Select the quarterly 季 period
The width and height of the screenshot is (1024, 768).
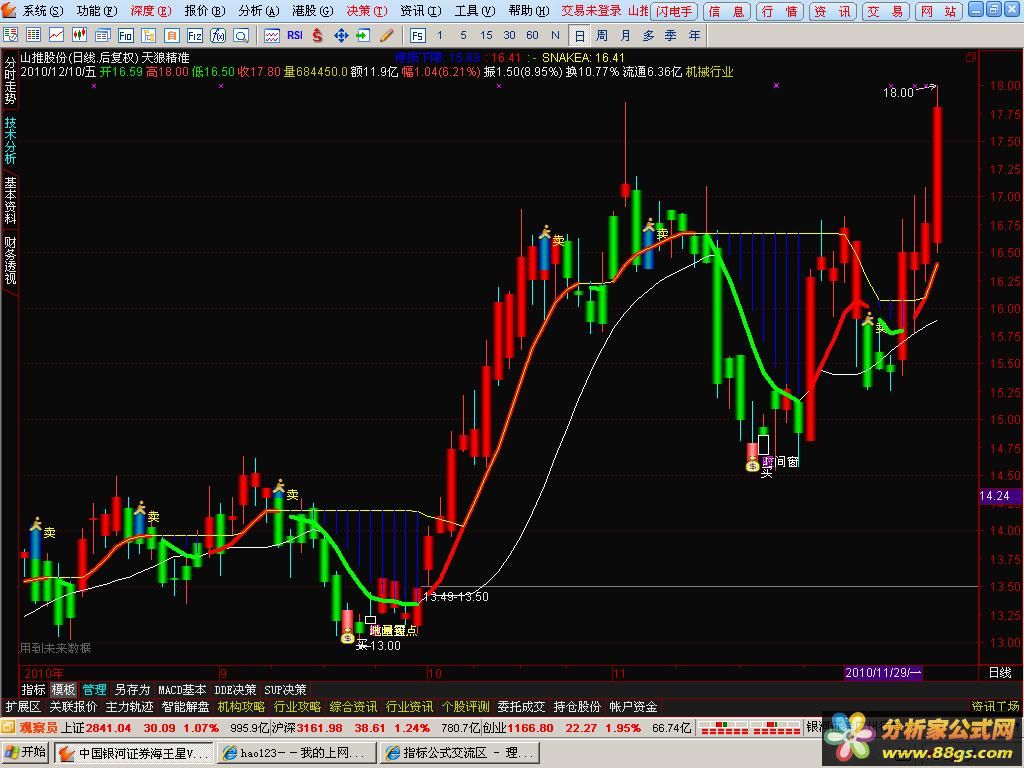tap(671, 35)
